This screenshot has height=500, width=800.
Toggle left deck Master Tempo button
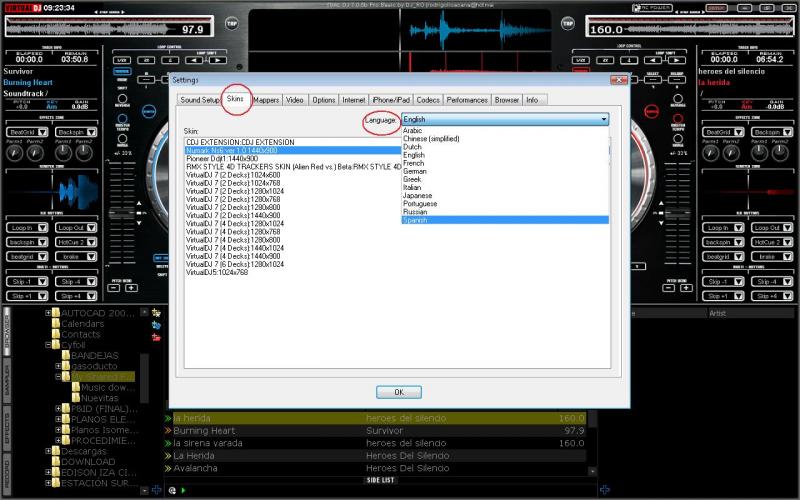click(x=122, y=118)
